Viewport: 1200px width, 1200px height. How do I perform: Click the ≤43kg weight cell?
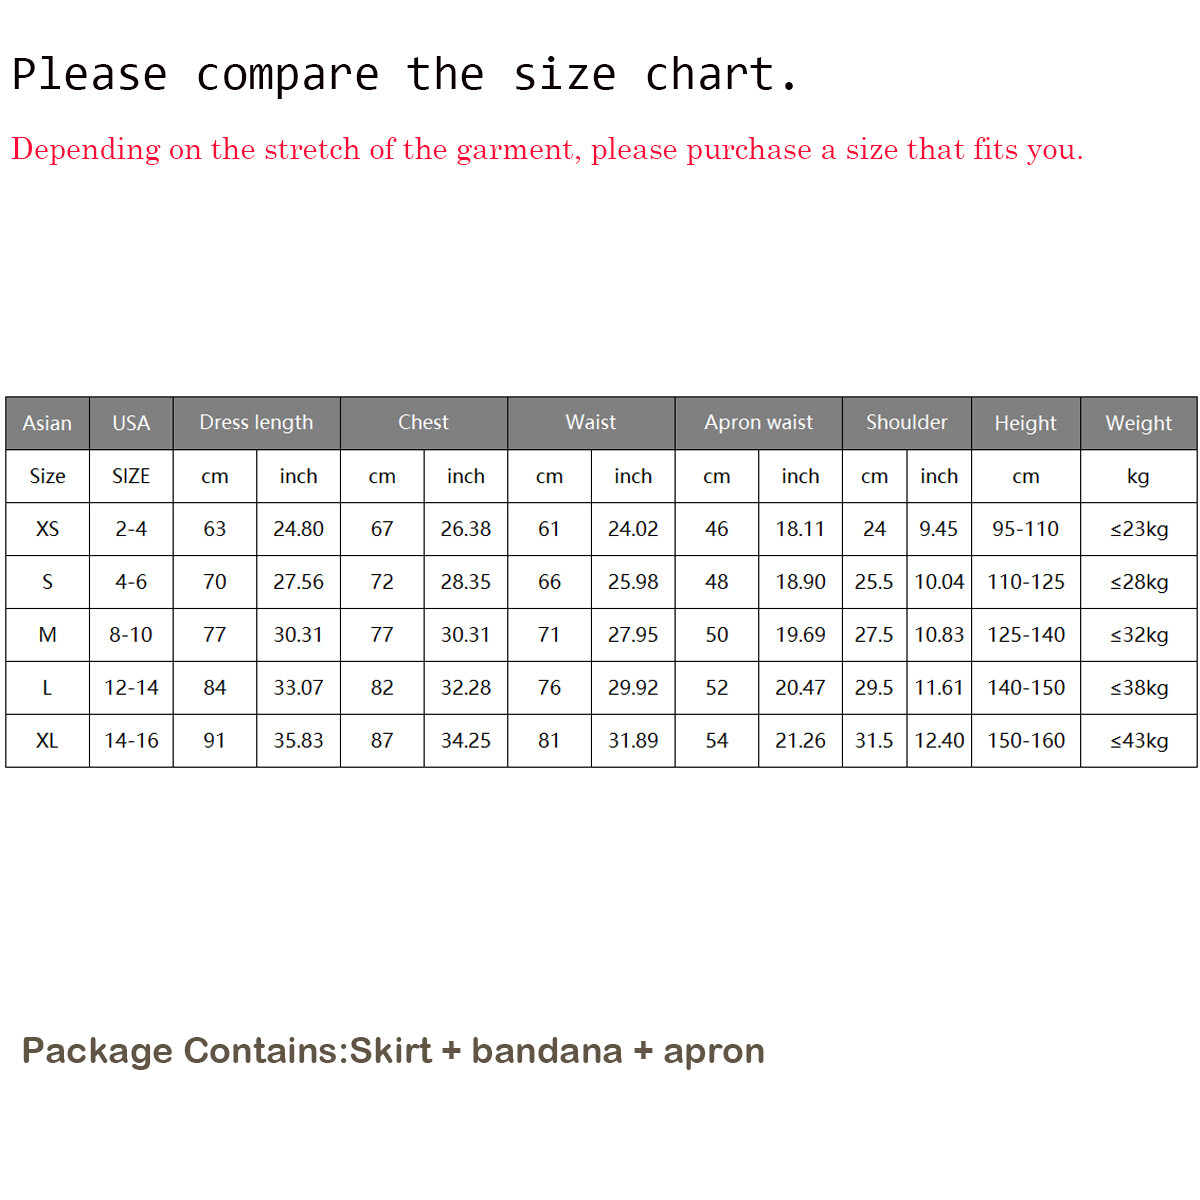(x=1139, y=741)
